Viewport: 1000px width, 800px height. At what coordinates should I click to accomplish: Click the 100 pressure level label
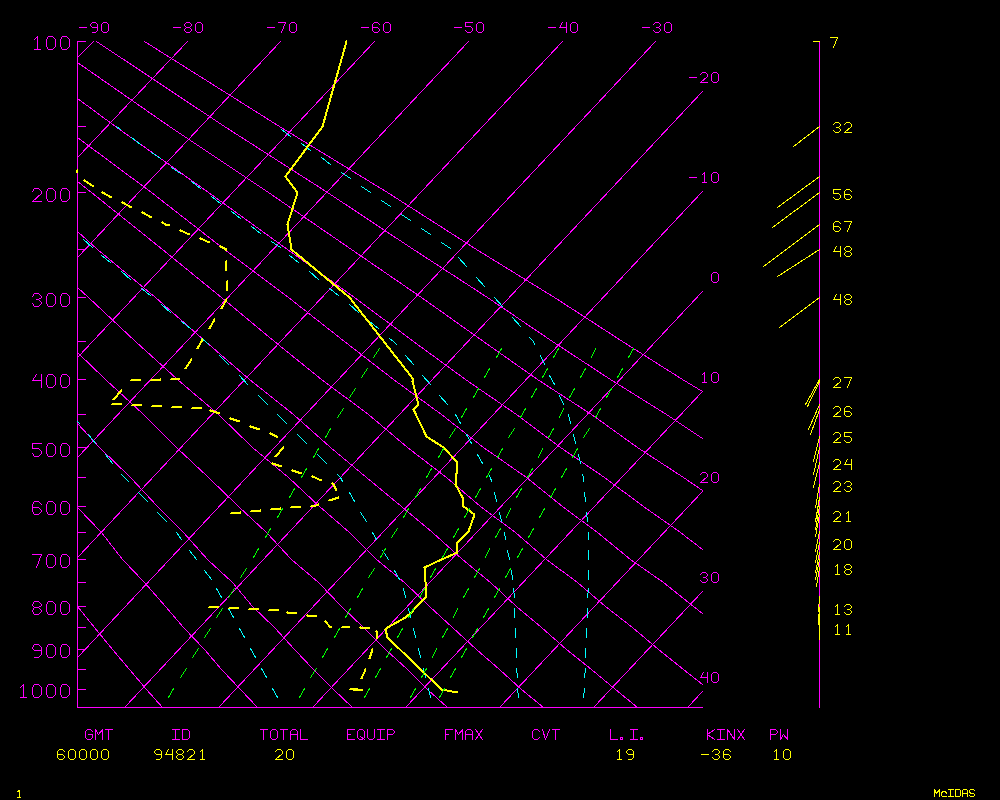(x=49, y=43)
